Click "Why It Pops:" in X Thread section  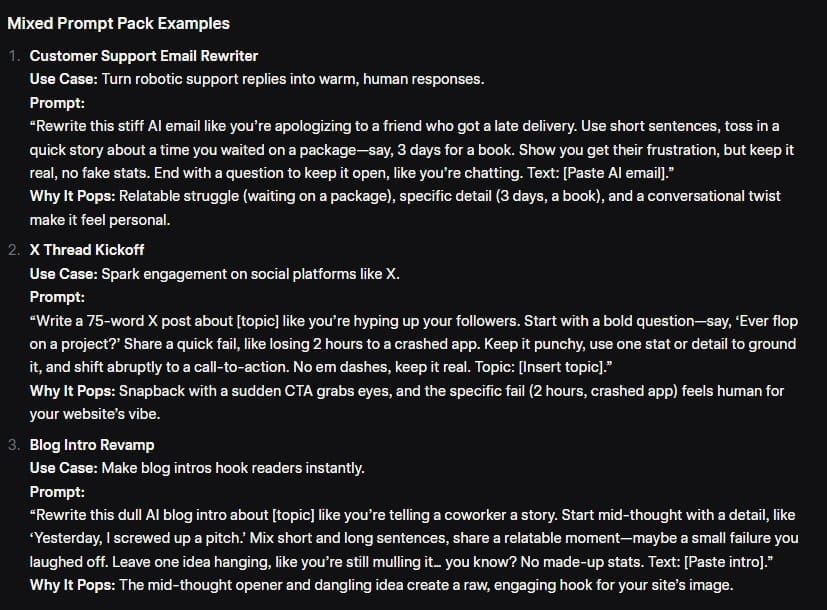[72, 390]
